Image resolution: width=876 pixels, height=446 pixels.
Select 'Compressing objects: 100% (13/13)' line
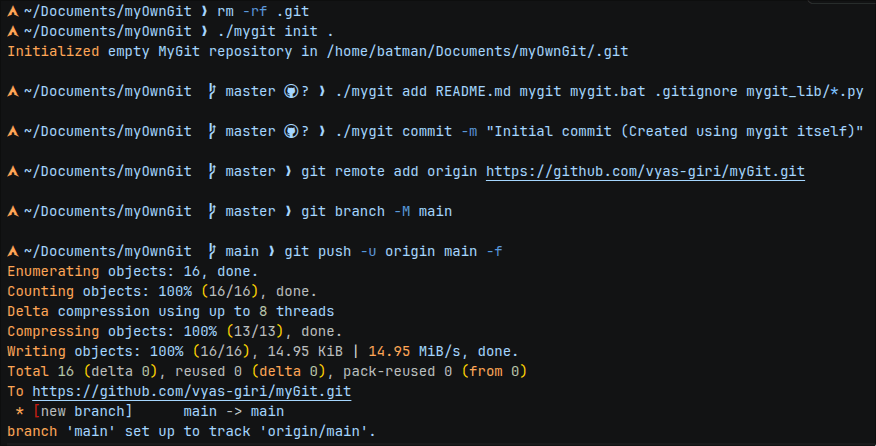tap(174, 331)
